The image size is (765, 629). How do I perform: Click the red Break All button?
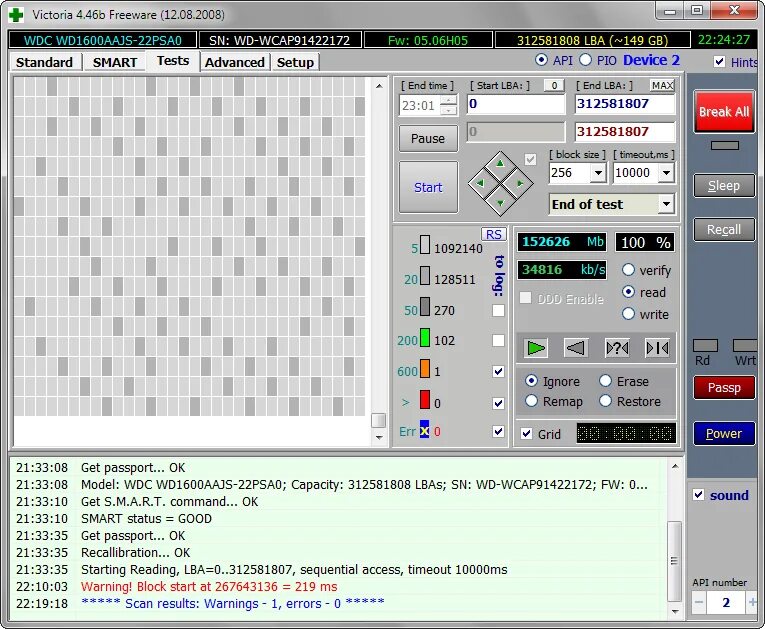tap(724, 111)
